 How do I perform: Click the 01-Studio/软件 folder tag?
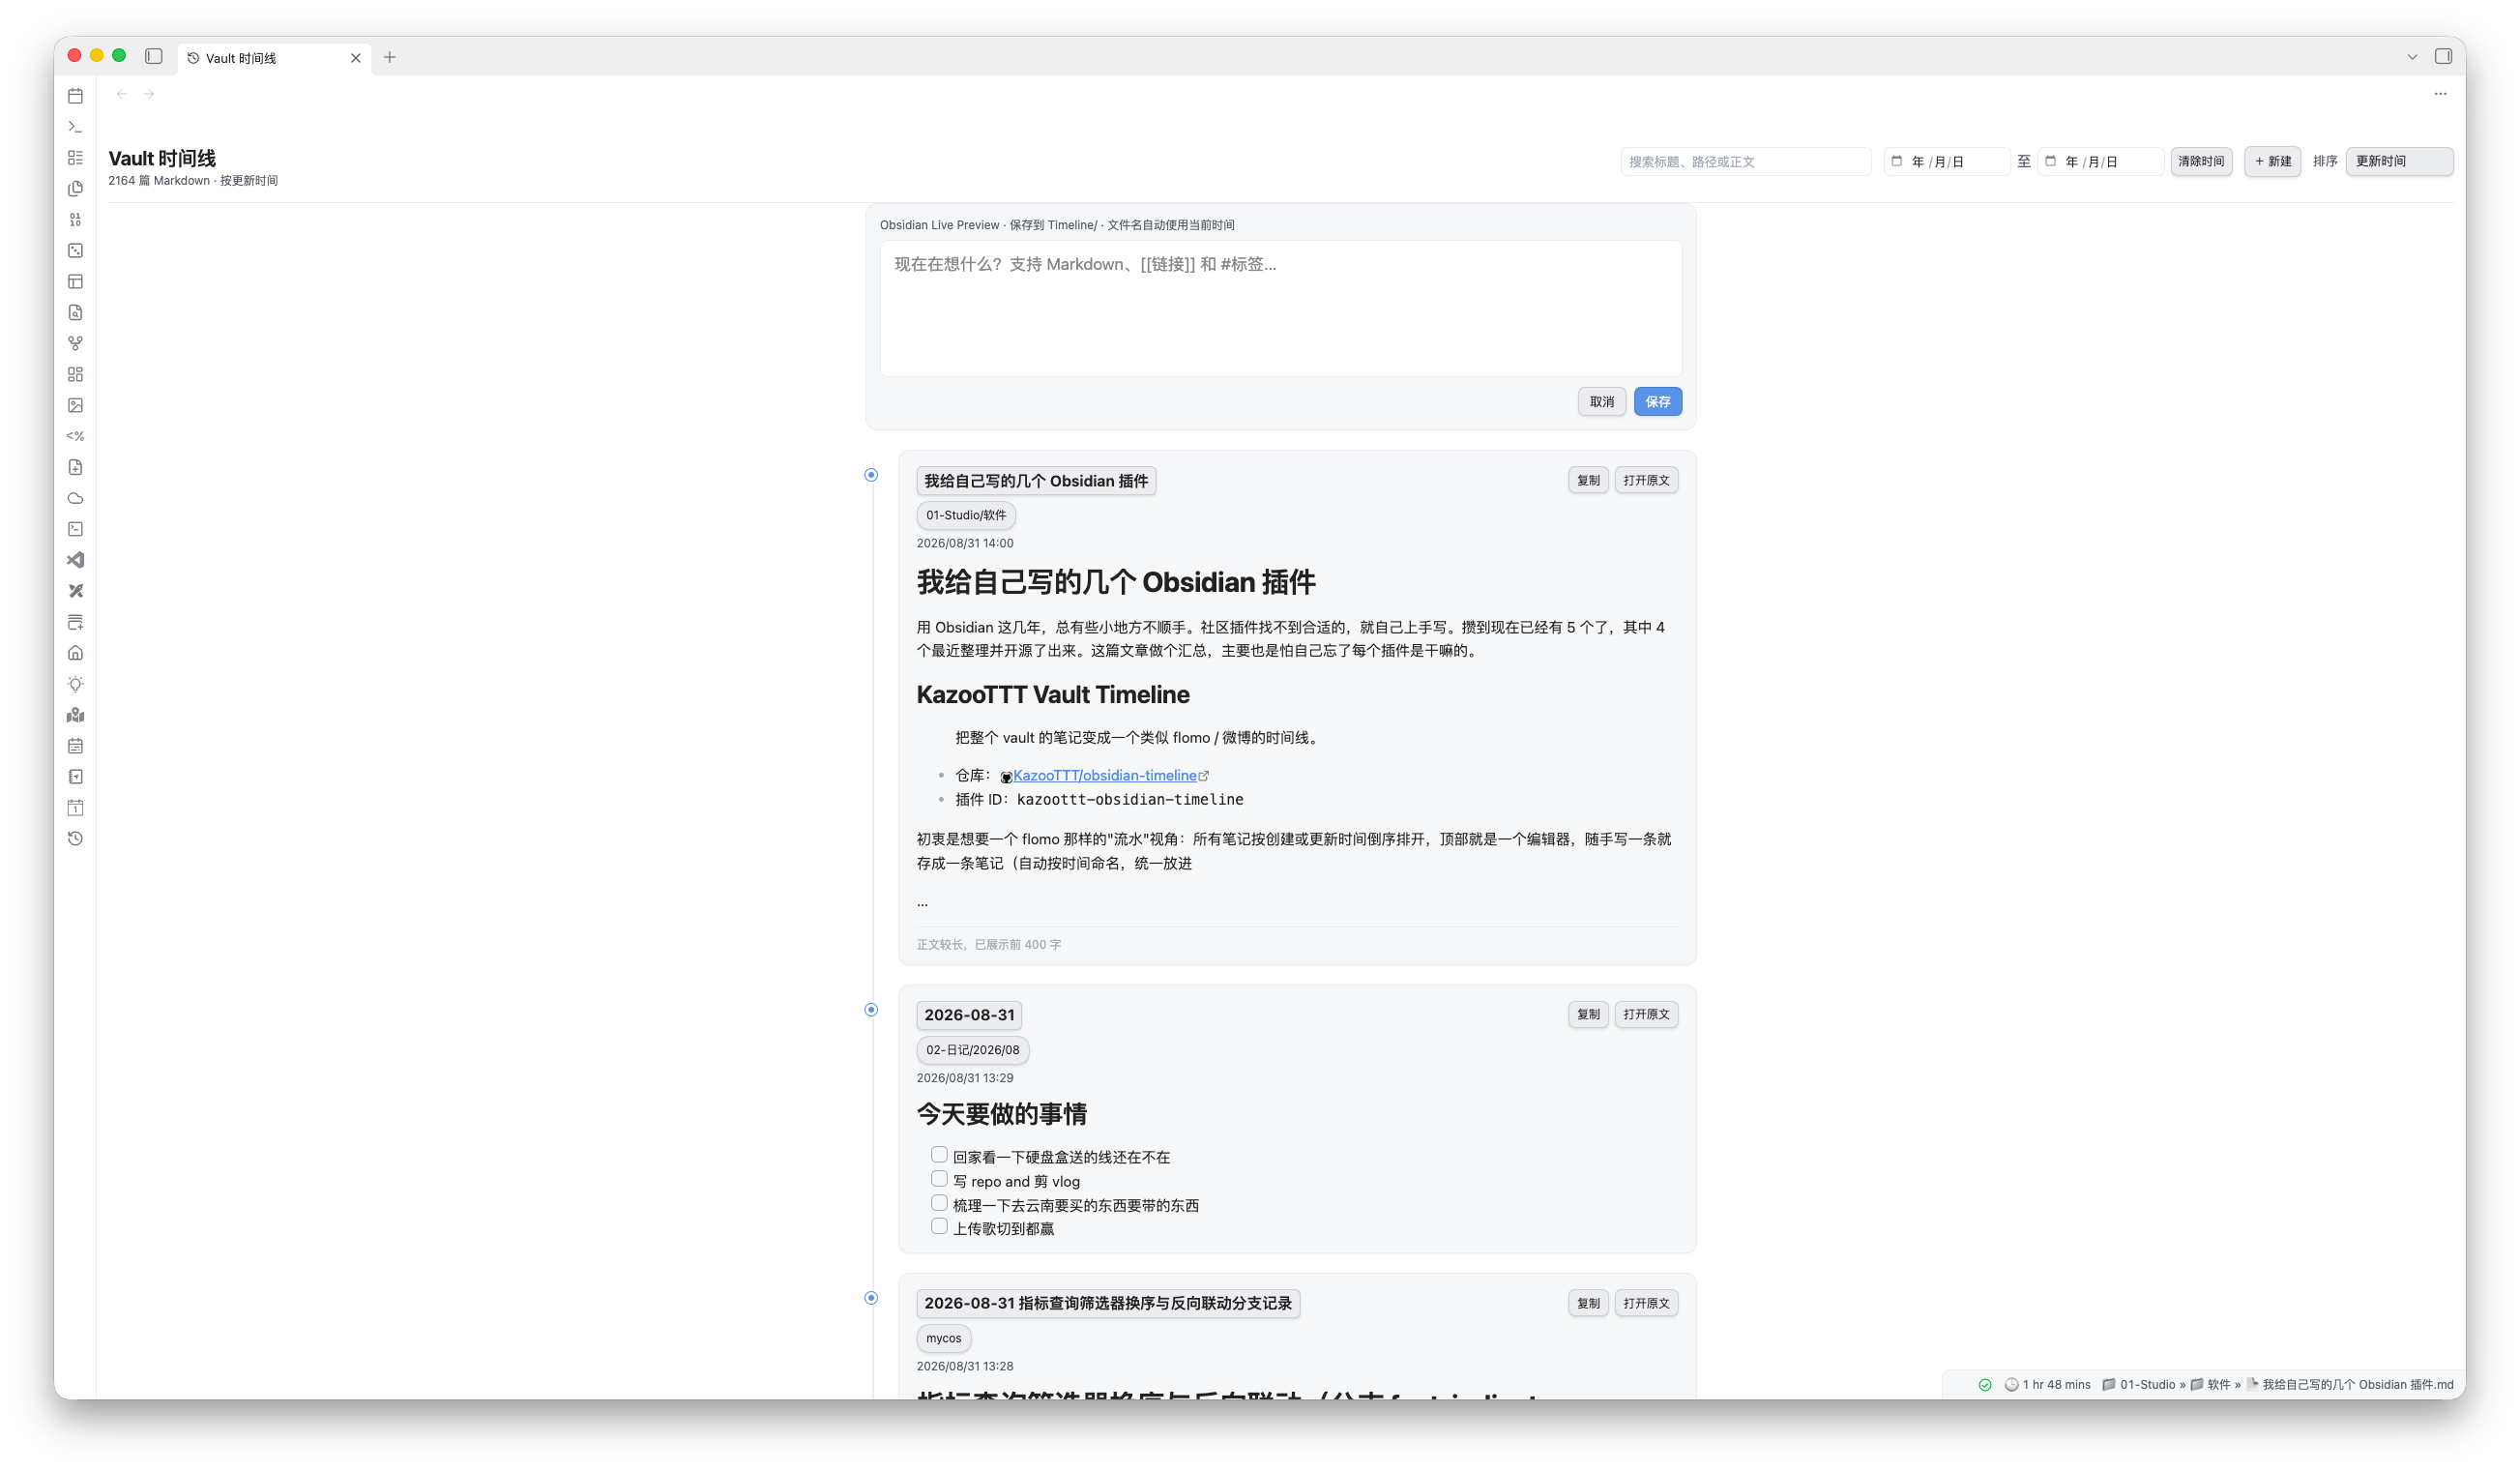click(x=965, y=516)
